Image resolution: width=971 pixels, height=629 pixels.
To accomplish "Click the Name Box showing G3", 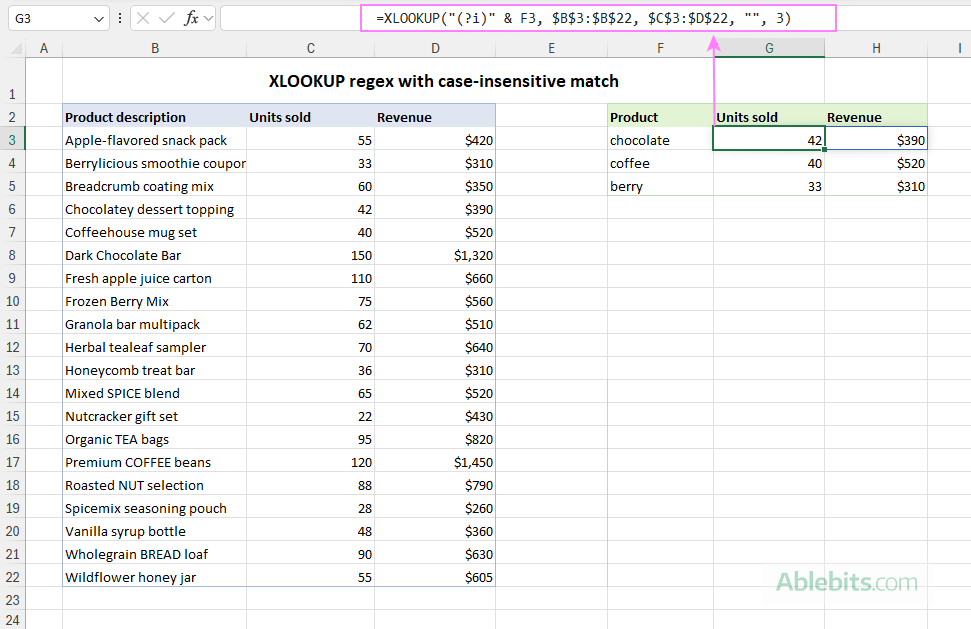I will pos(45,17).
